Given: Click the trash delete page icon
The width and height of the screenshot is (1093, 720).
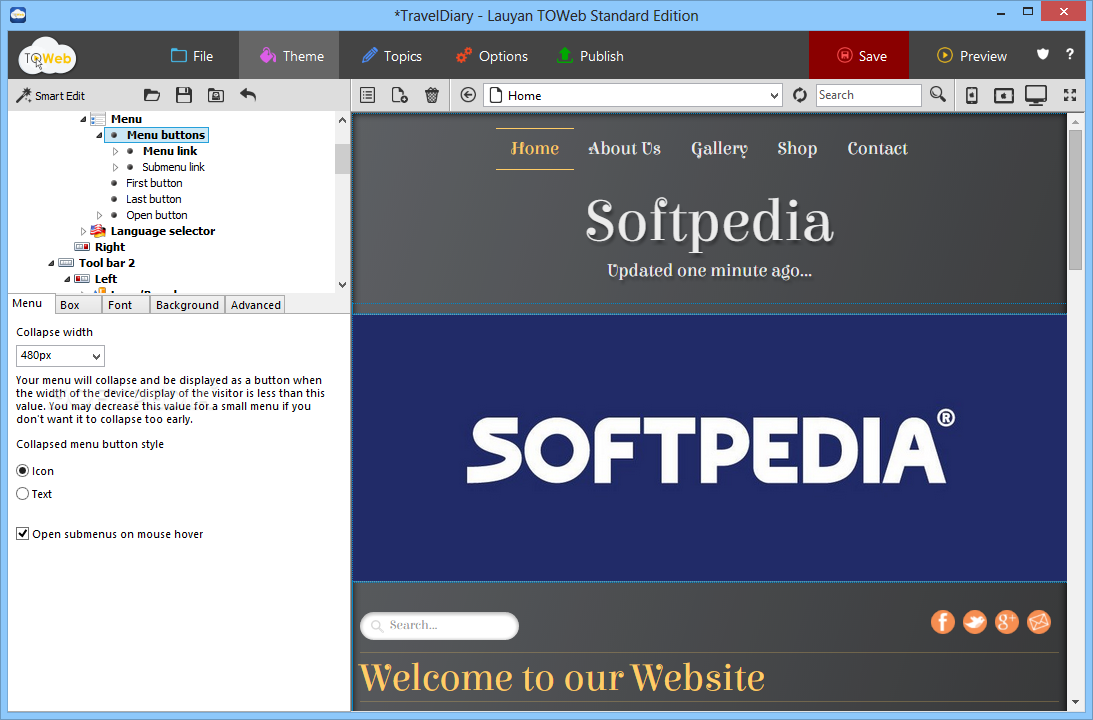Looking at the screenshot, I should tap(432, 95).
